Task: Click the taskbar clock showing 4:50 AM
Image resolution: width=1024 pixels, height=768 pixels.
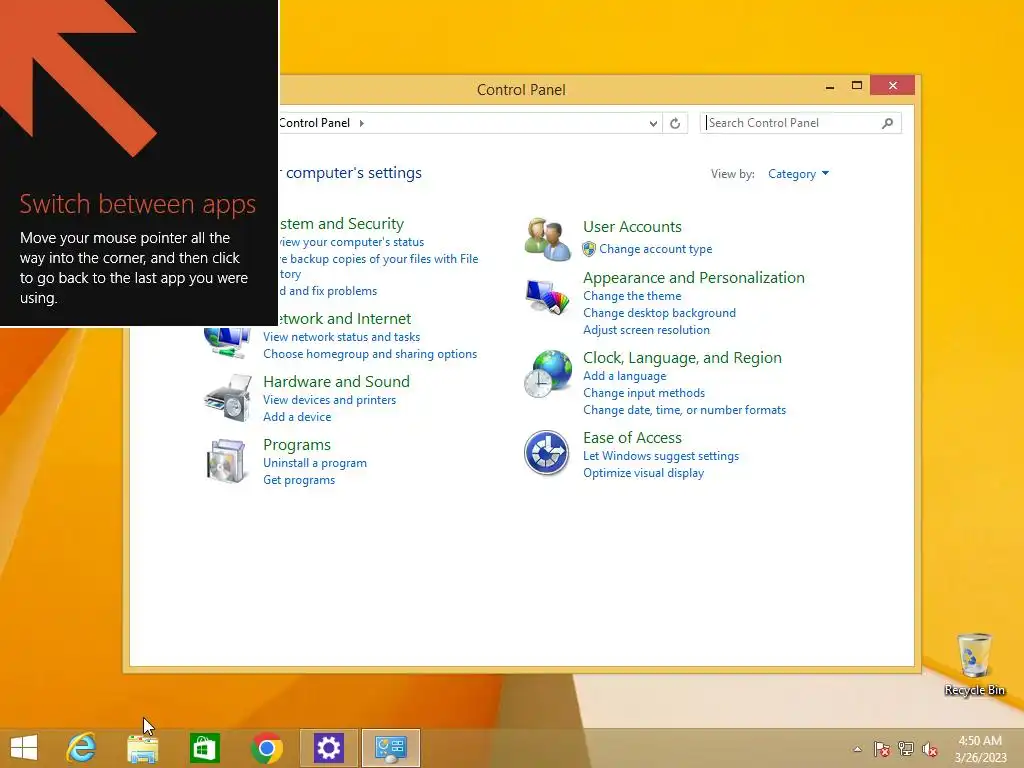Action: click(x=980, y=749)
